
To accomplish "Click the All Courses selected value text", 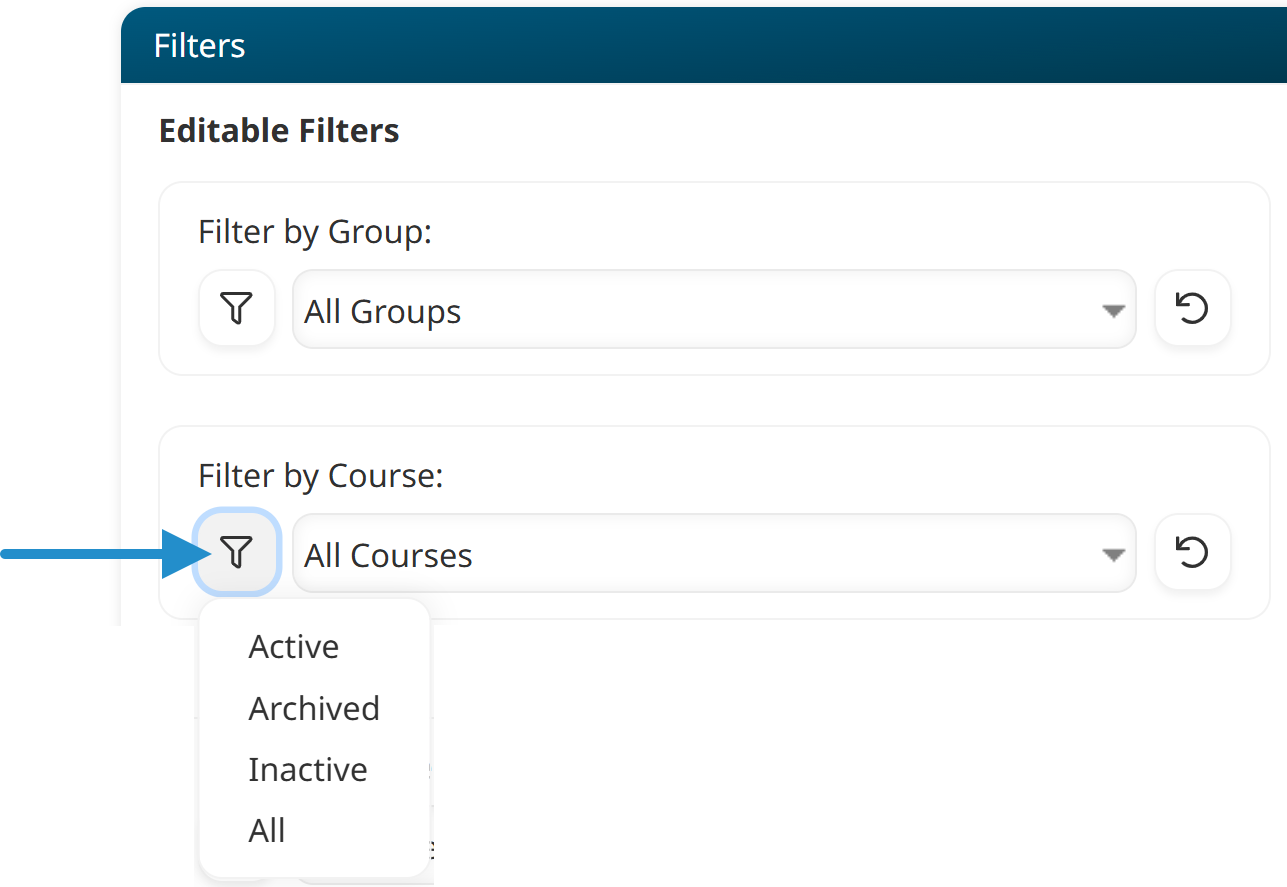I will point(388,556).
